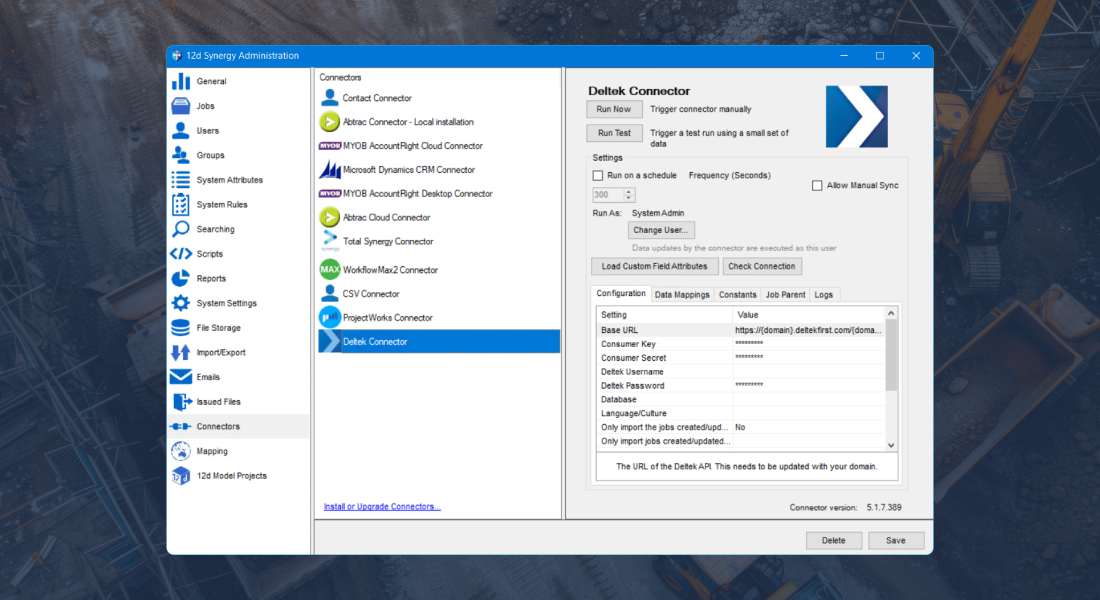Increase frequency seconds with spinner up arrow
This screenshot has width=1100, height=600.
(x=628, y=192)
